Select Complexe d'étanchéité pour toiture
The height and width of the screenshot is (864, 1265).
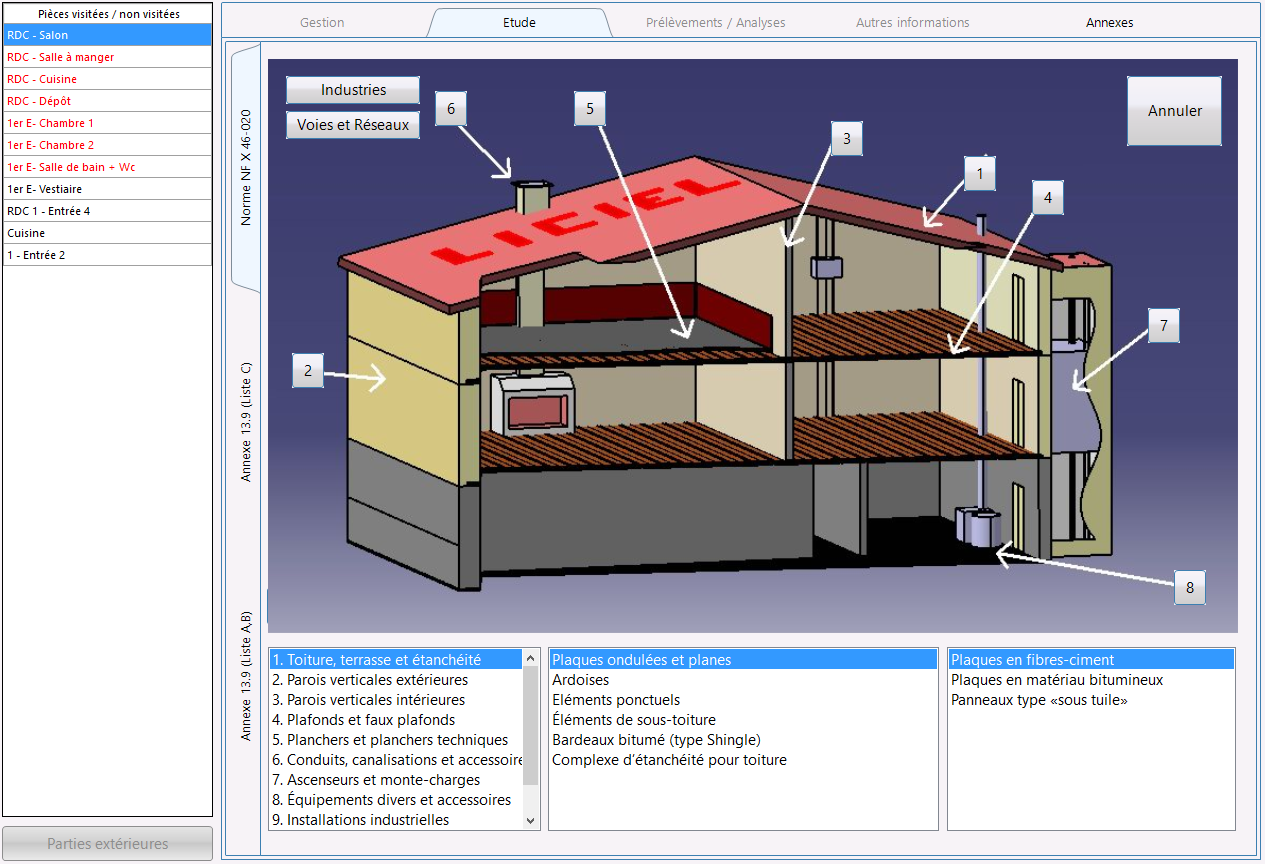point(743,760)
